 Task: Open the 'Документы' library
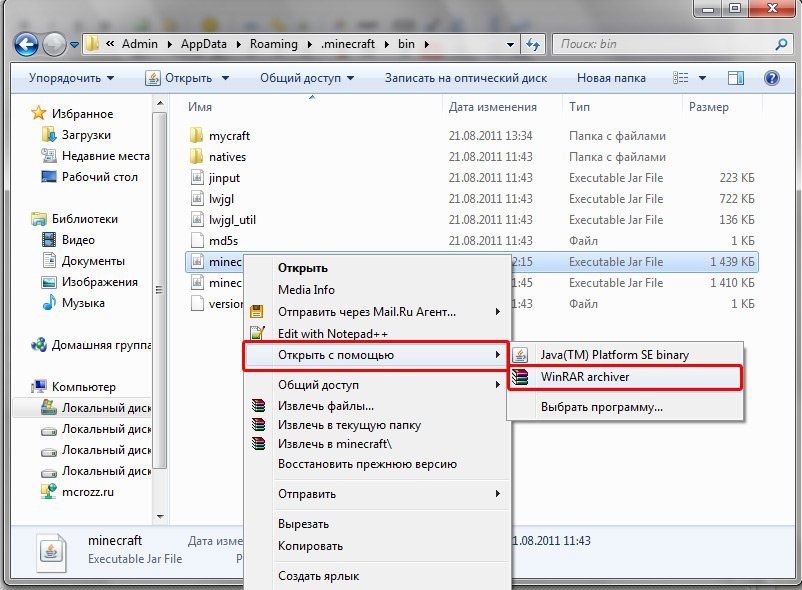tap(83, 261)
